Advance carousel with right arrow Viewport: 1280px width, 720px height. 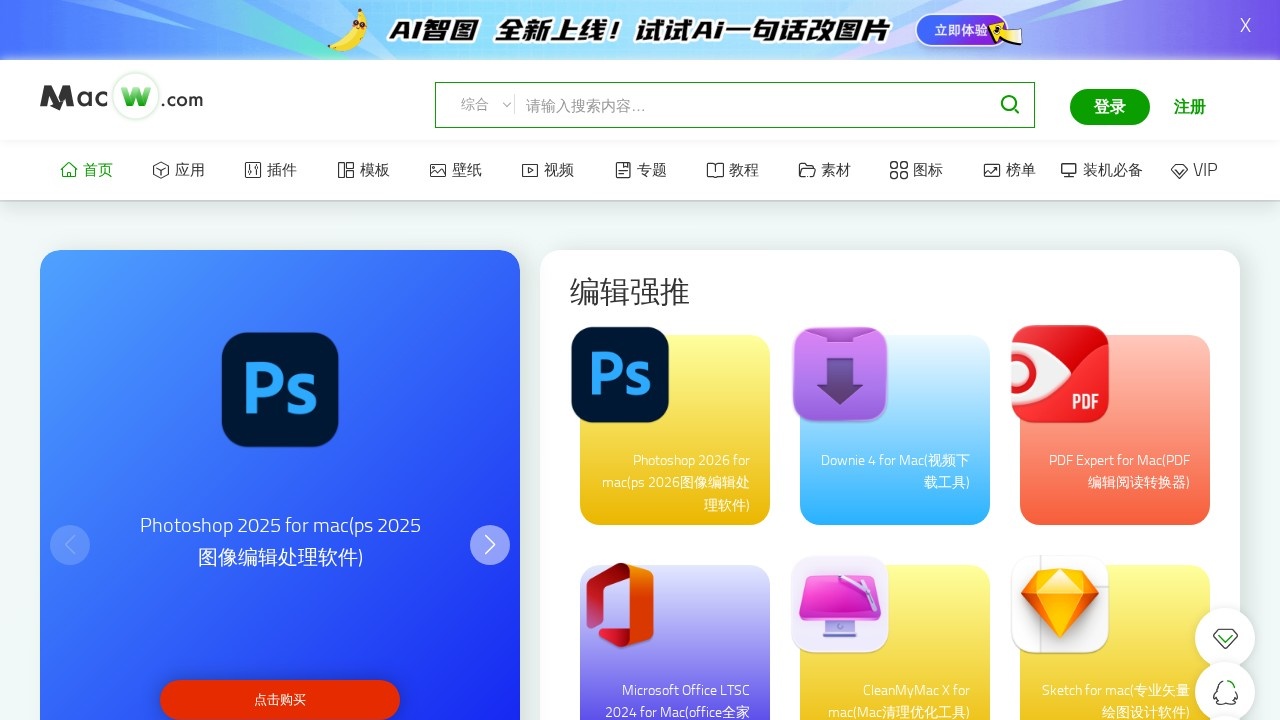click(x=490, y=545)
